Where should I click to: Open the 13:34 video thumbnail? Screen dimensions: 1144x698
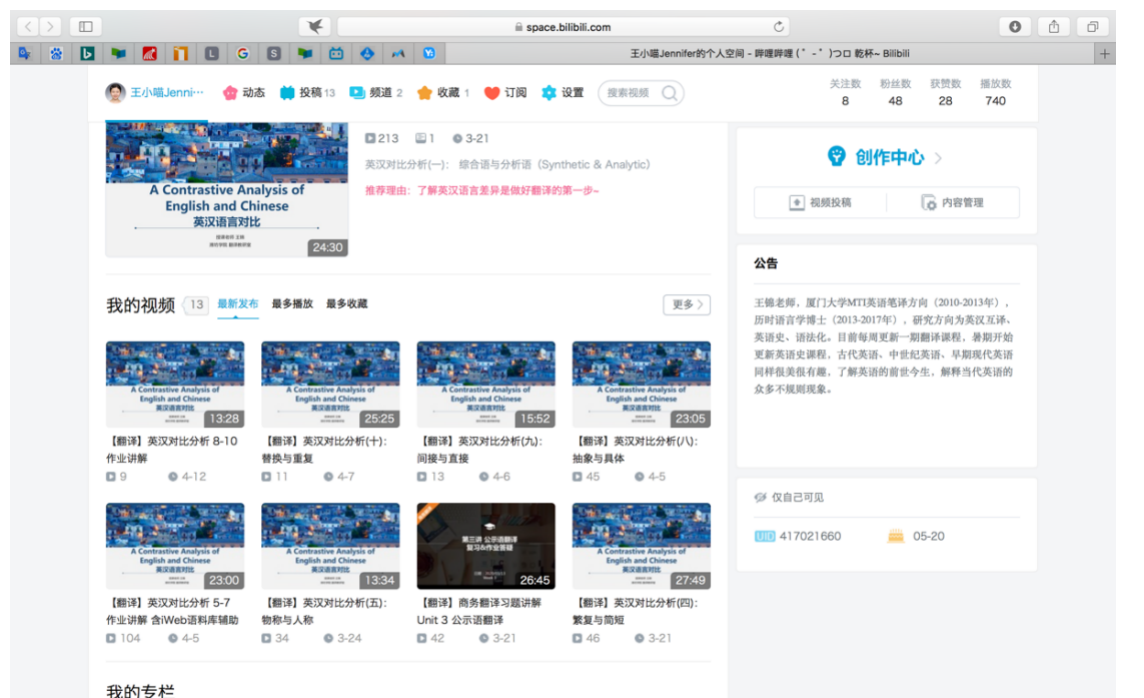[331, 546]
